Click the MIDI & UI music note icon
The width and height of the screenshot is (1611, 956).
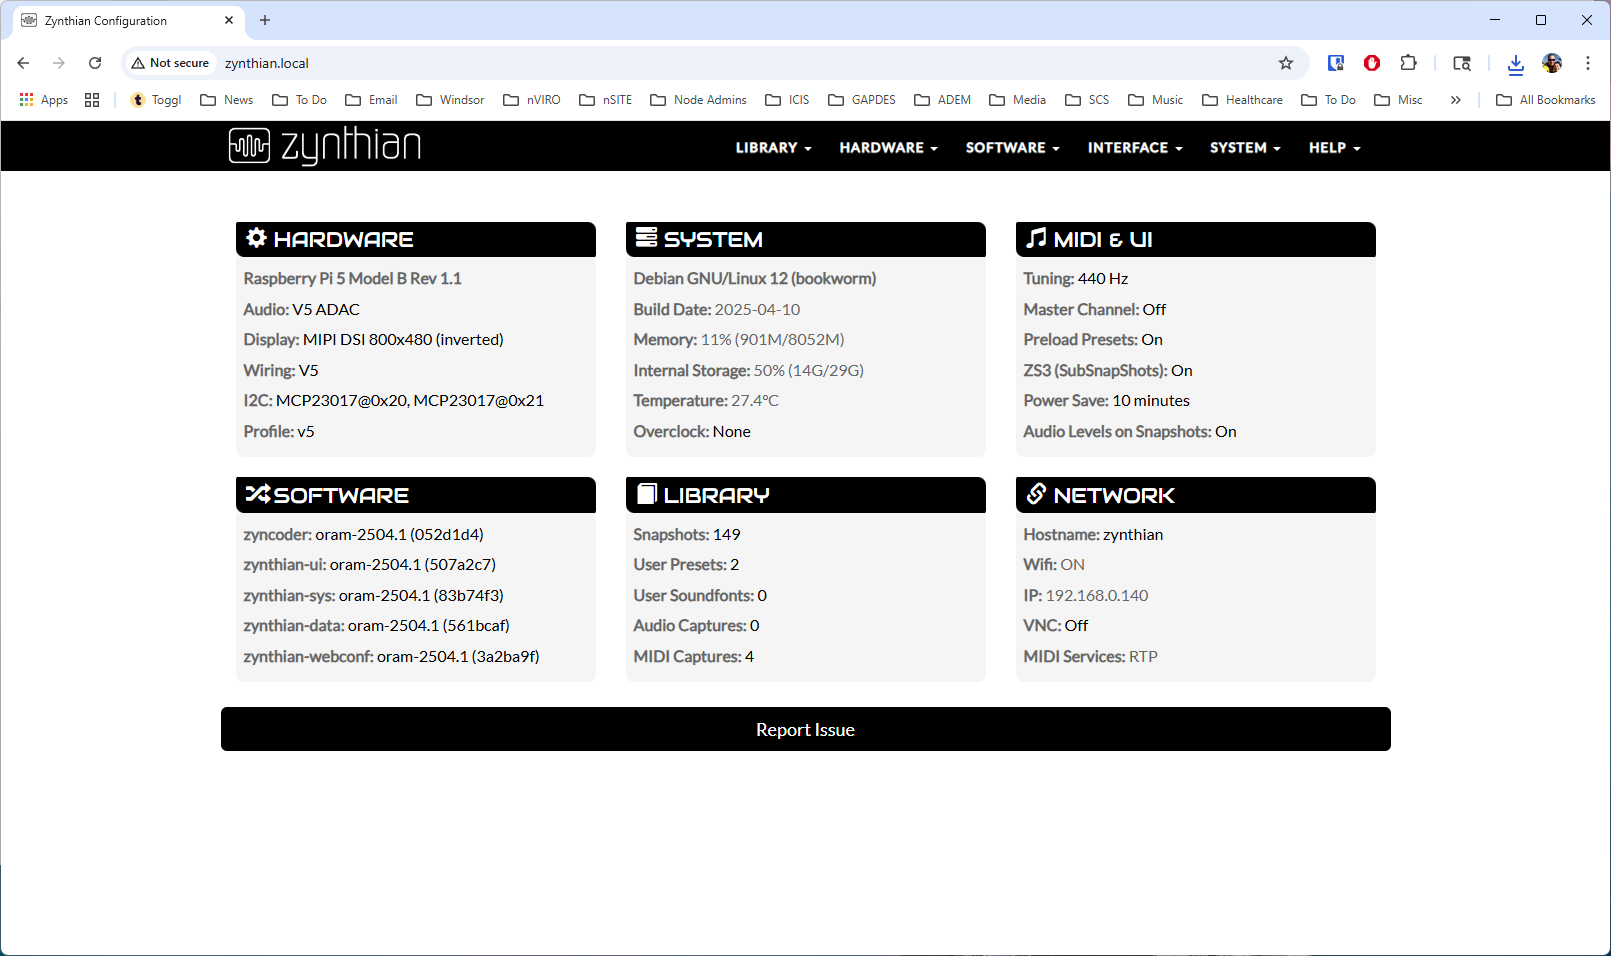tap(1037, 238)
